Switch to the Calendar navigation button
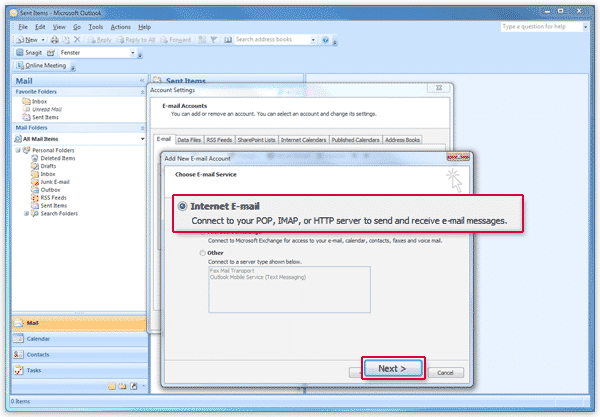Image resolution: width=600 pixels, height=417 pixels. 80,339
